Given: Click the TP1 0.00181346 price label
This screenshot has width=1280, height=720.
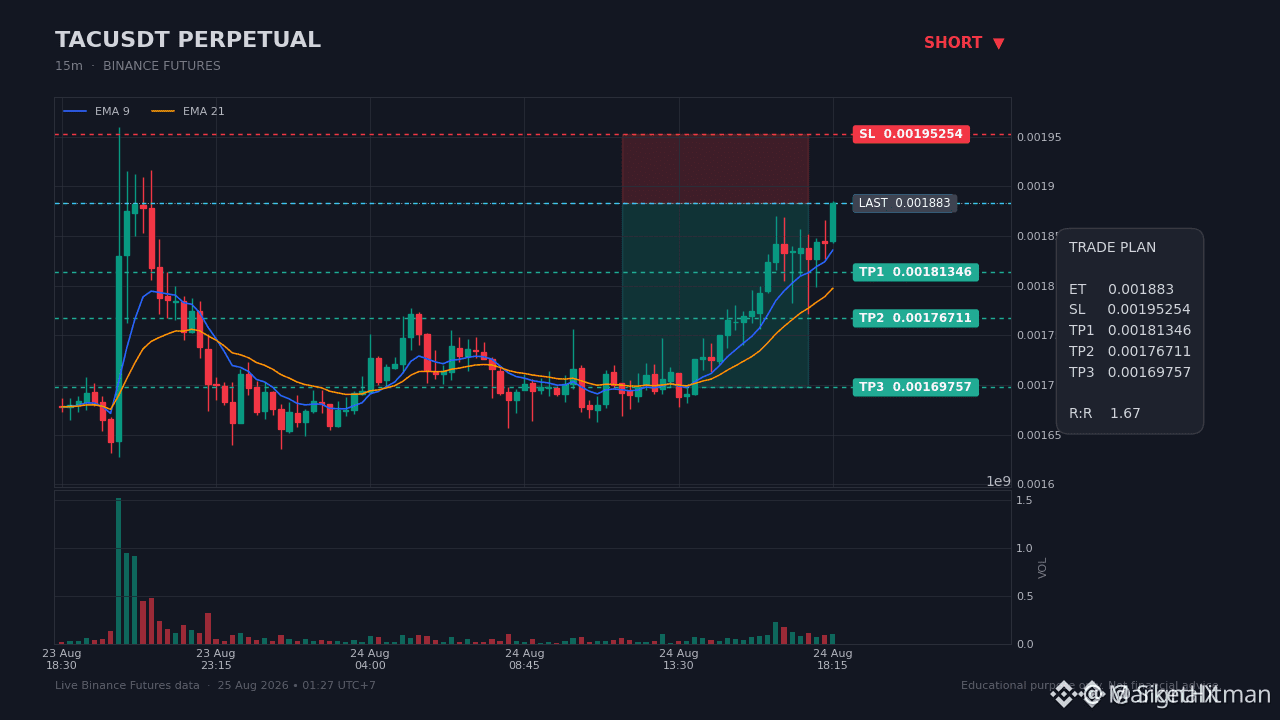Looking at the screenshot, I should point(915,272).
